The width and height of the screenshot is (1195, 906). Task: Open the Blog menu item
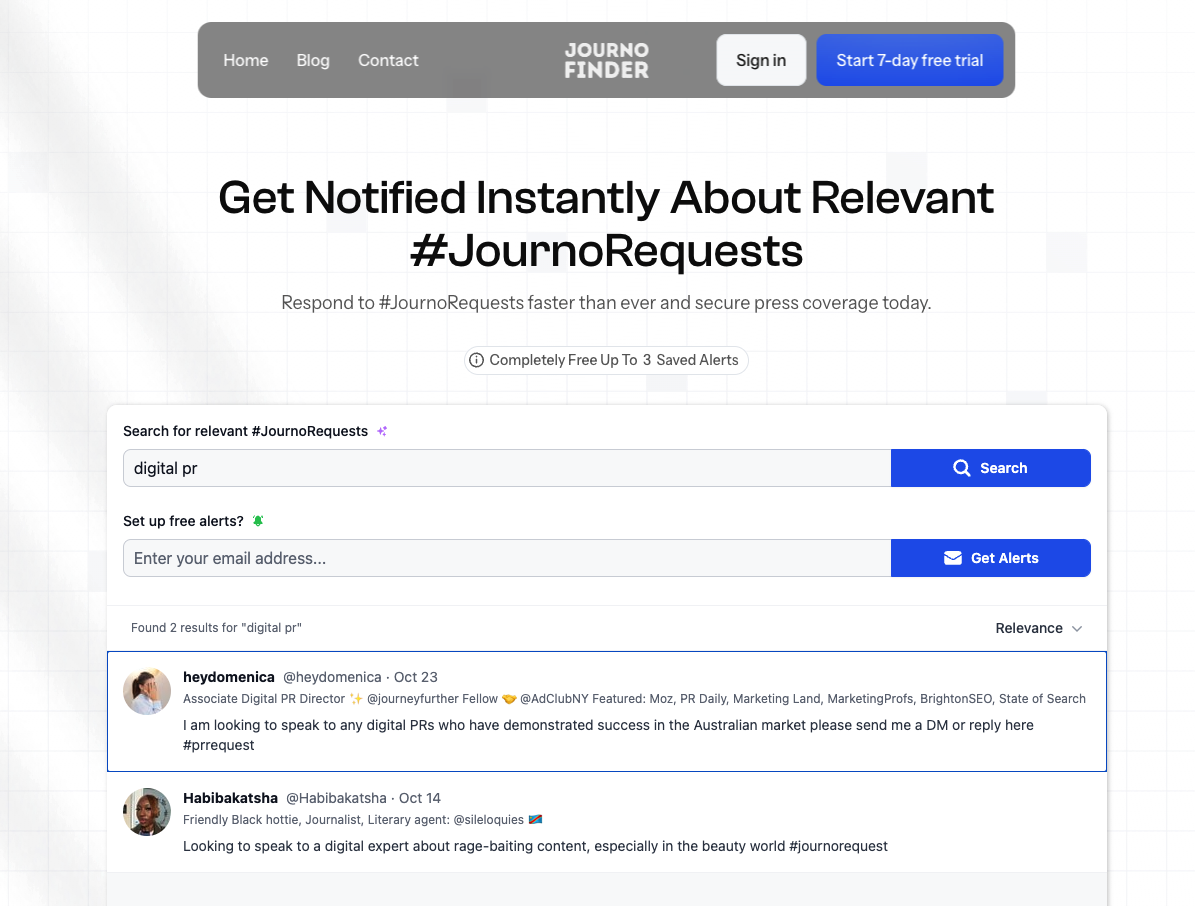(x=313, y=60)
